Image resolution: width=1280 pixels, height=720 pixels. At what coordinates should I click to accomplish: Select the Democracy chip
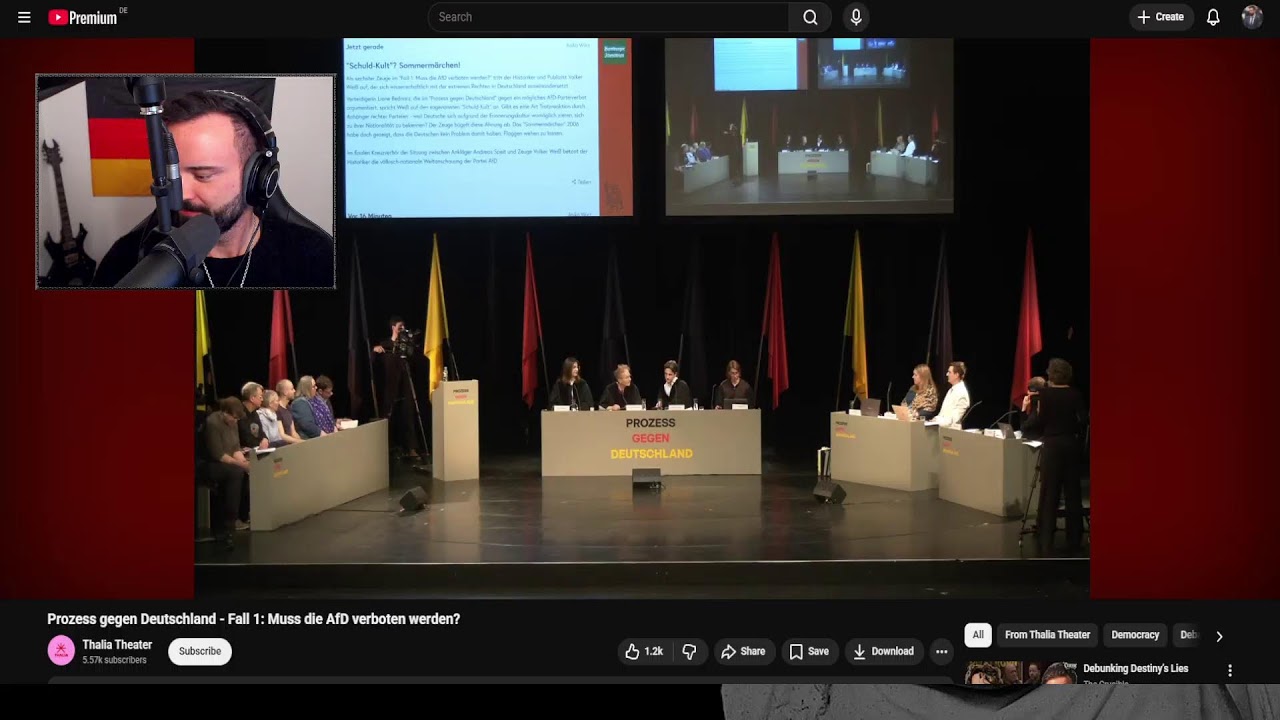click(1135, 635)
